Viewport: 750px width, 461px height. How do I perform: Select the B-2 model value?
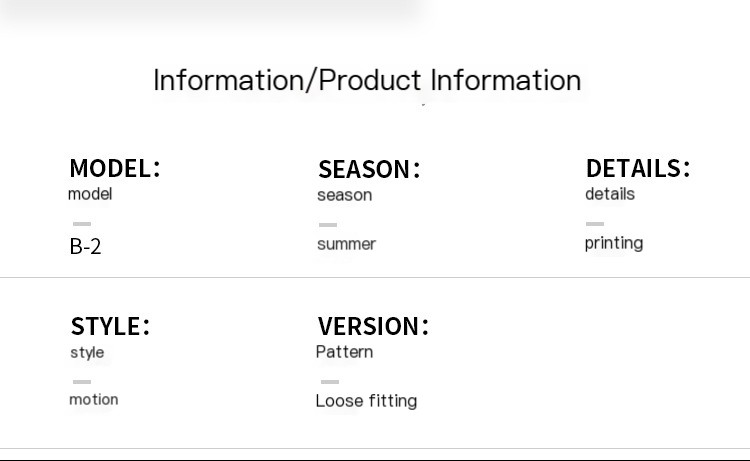pos(85,246)
